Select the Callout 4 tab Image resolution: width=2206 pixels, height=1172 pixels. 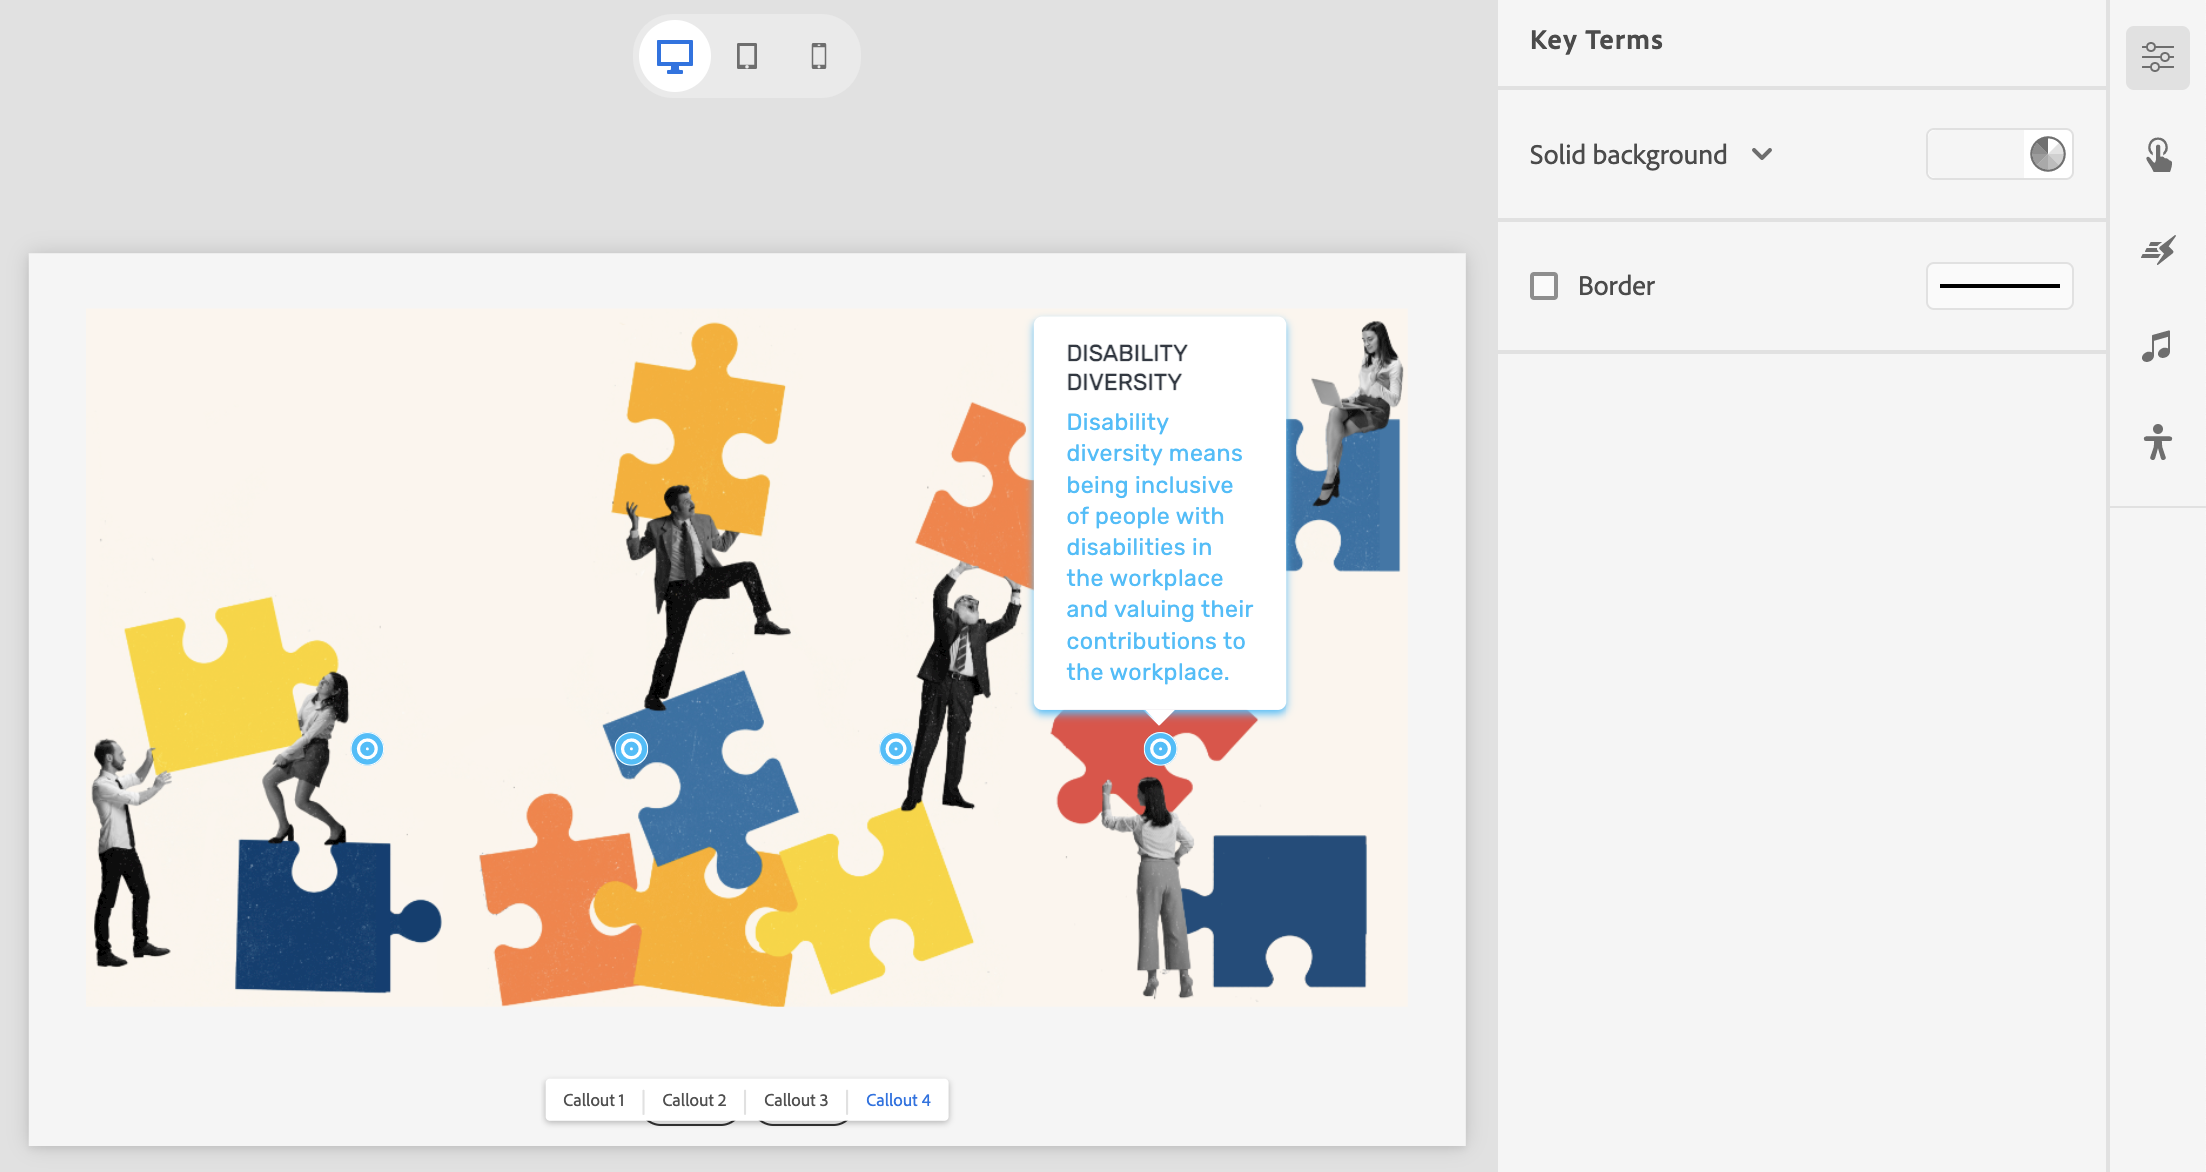pos(898,1100)
